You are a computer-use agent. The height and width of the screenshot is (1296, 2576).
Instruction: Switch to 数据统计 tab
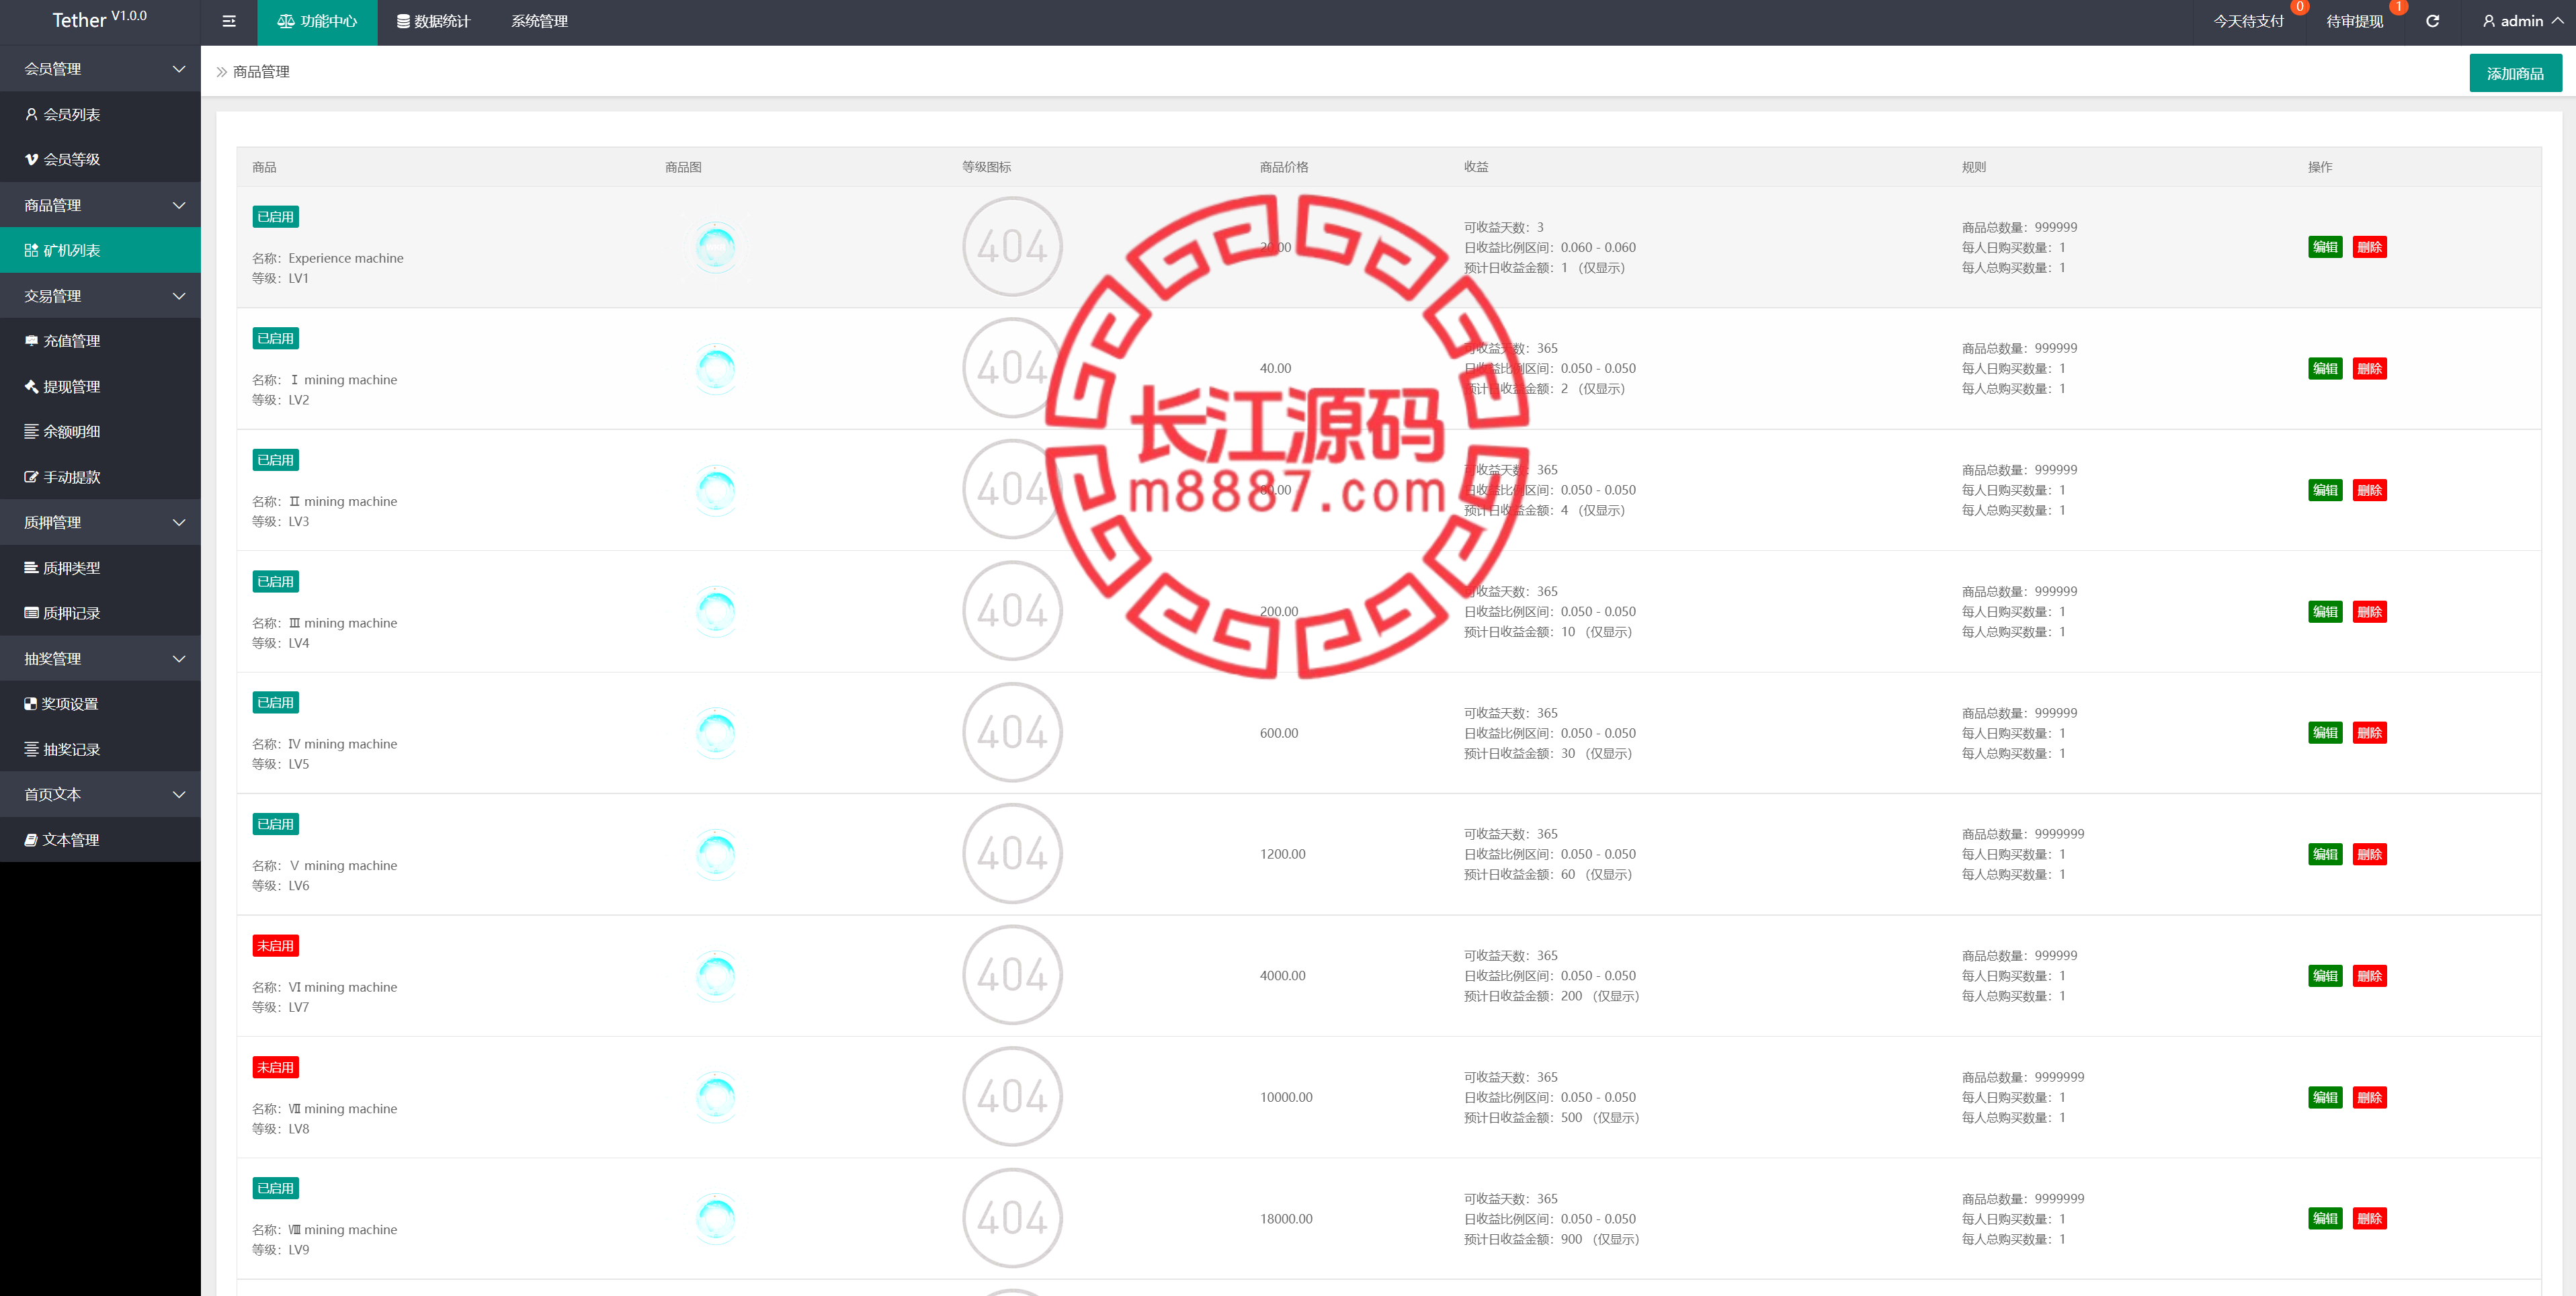(x=433, y=22)
